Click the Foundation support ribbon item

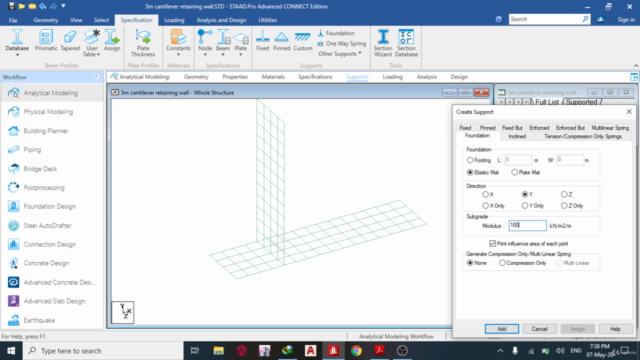click(336, 33)
